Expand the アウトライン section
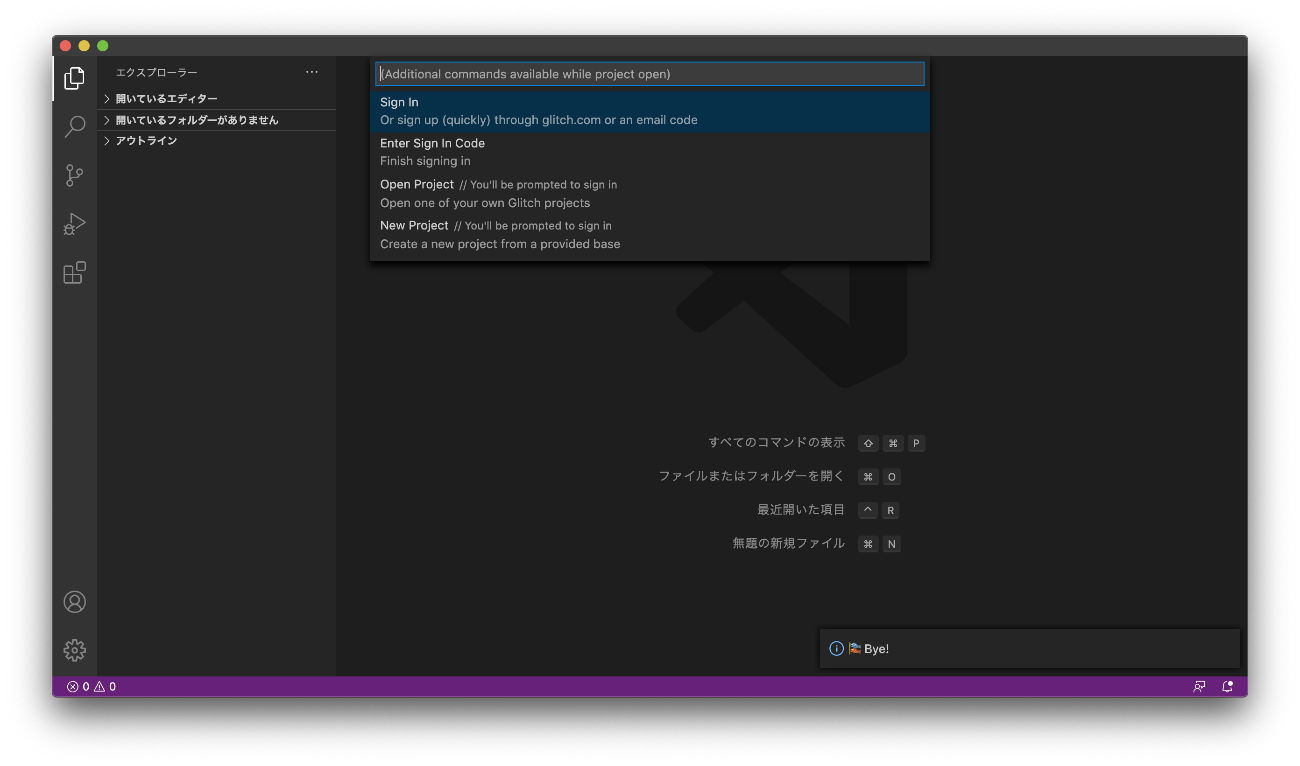Screen dimensions: 1300x766 [x=218, y=141]
